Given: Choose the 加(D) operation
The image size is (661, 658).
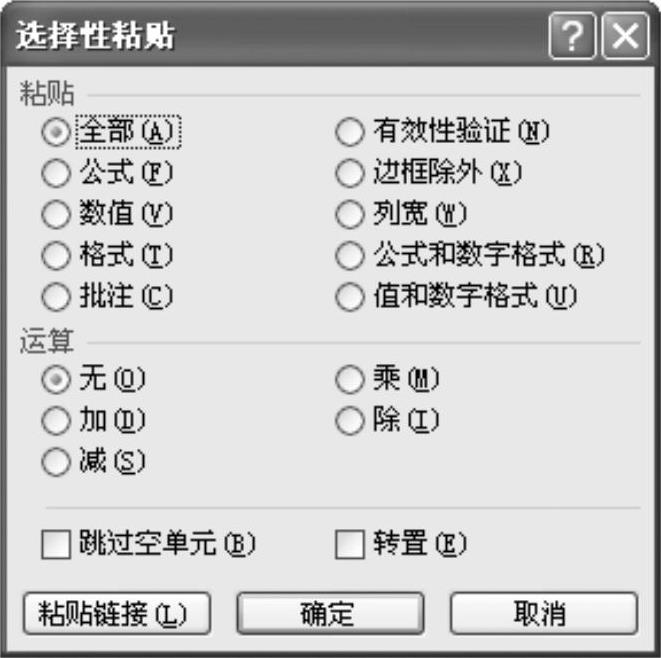Looking at the screenshot, I should point(56,420).
